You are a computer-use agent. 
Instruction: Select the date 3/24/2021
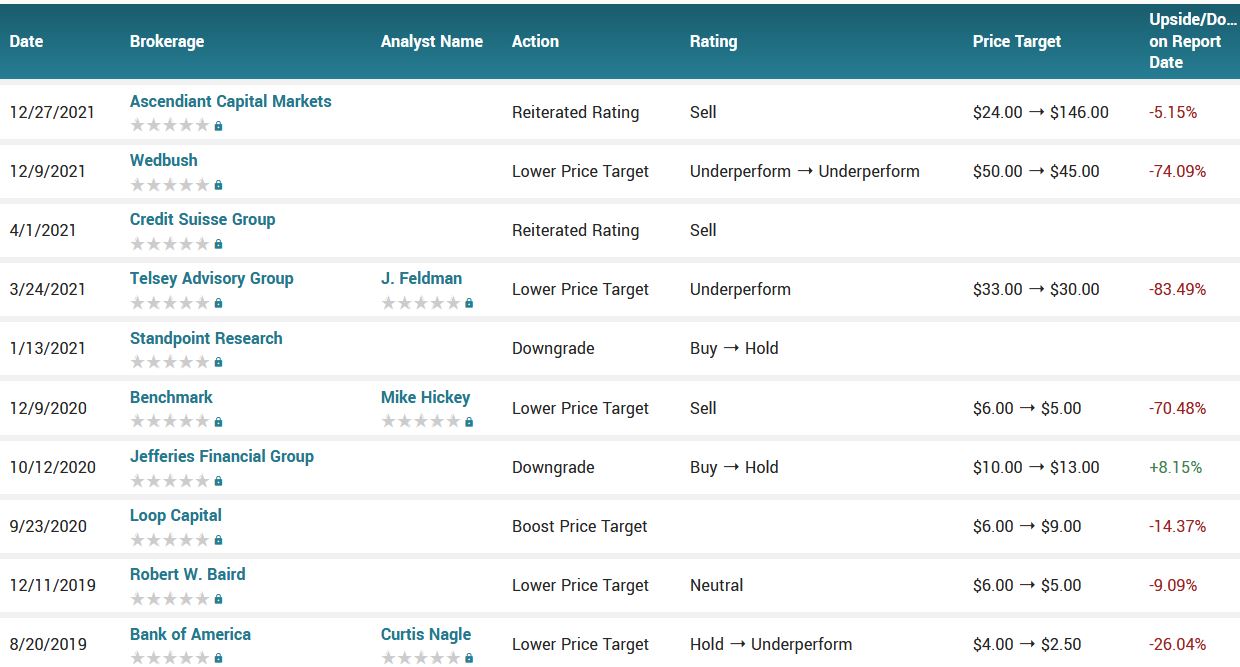pyautogui.click(x=48, y=289)
